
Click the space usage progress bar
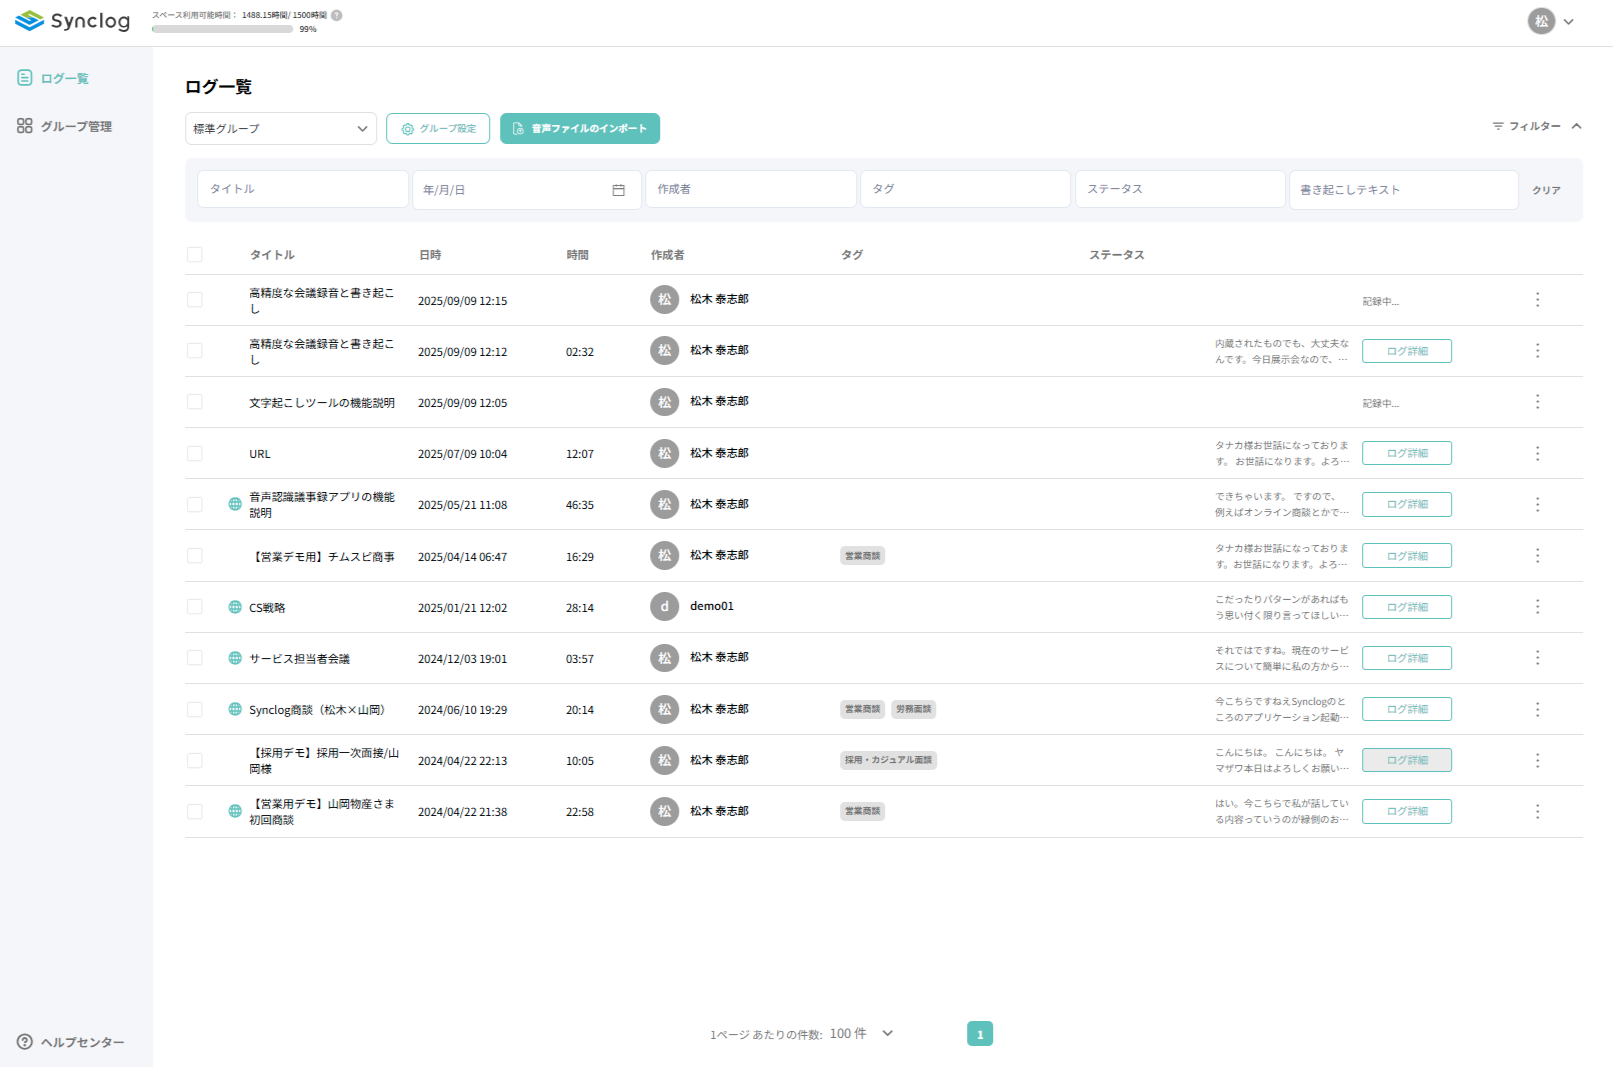(222, 29)
